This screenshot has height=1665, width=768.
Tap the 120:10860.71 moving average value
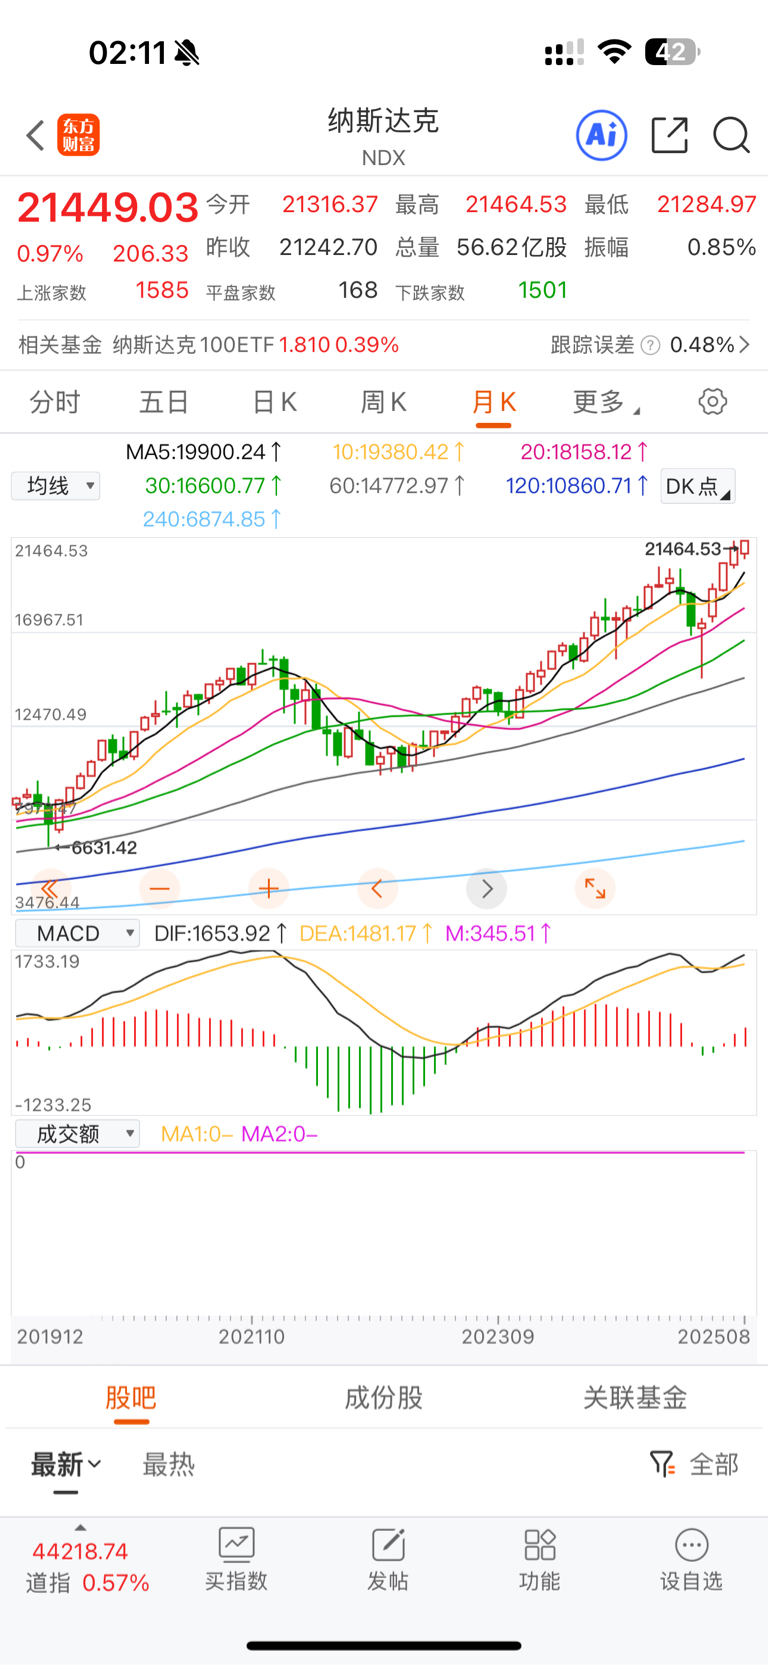coord(577,486)
